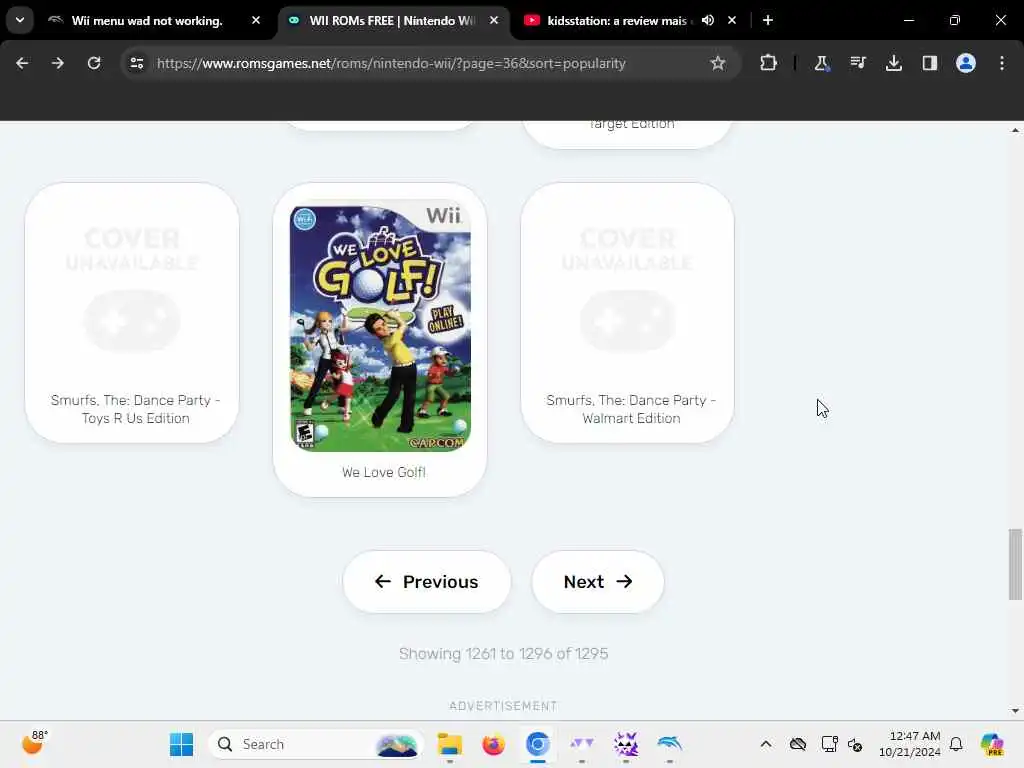Close the Wii menu wad tab

click(256, 20)
